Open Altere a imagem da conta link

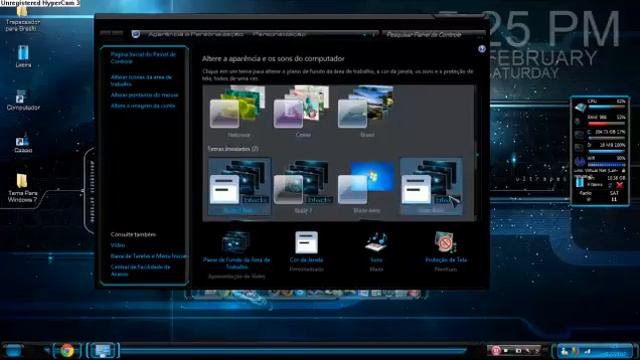(142, 106)
